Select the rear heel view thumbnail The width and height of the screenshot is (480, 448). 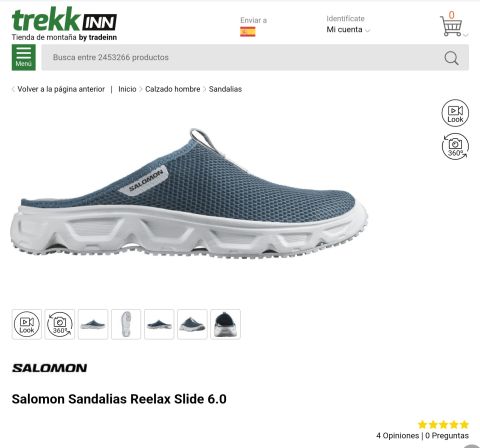coord(225,324)
